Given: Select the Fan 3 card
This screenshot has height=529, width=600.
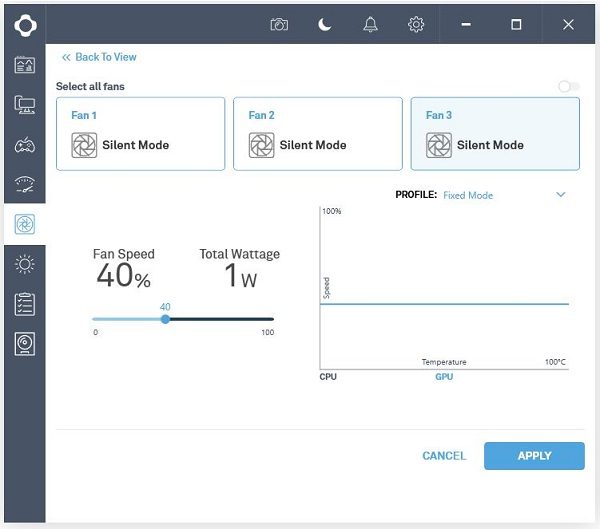Looking at the screenshot, I should 495,134.
